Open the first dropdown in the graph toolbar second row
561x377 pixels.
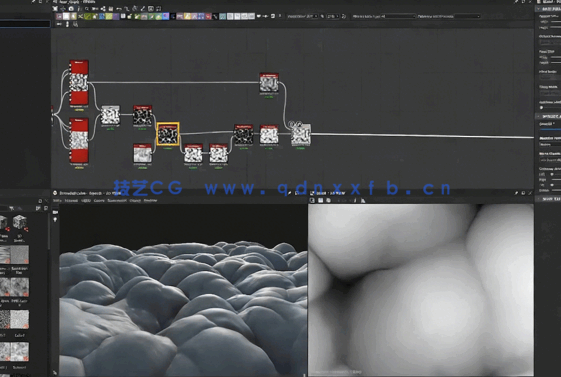[x=302, y=16]
